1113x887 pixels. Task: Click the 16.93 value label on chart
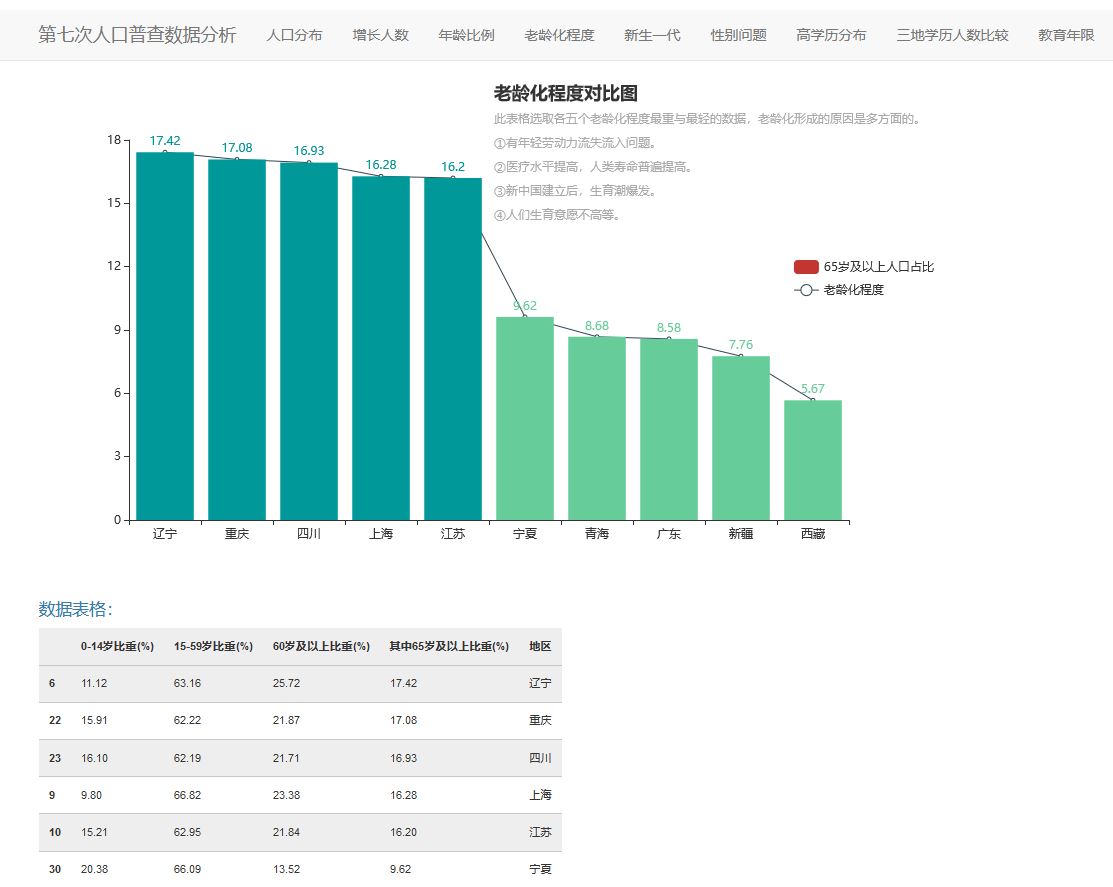pyautogui.click(x=309, y=150)
